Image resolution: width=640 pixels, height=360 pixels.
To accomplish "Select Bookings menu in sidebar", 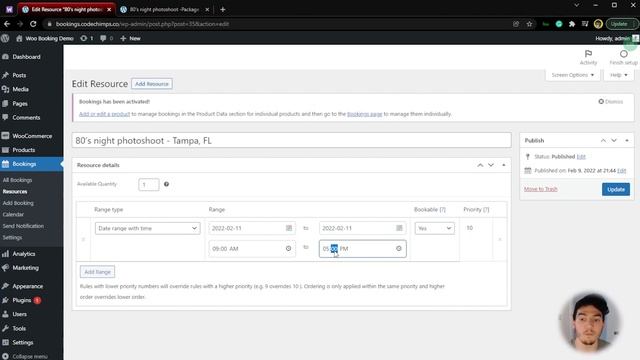I will [31, 164].
